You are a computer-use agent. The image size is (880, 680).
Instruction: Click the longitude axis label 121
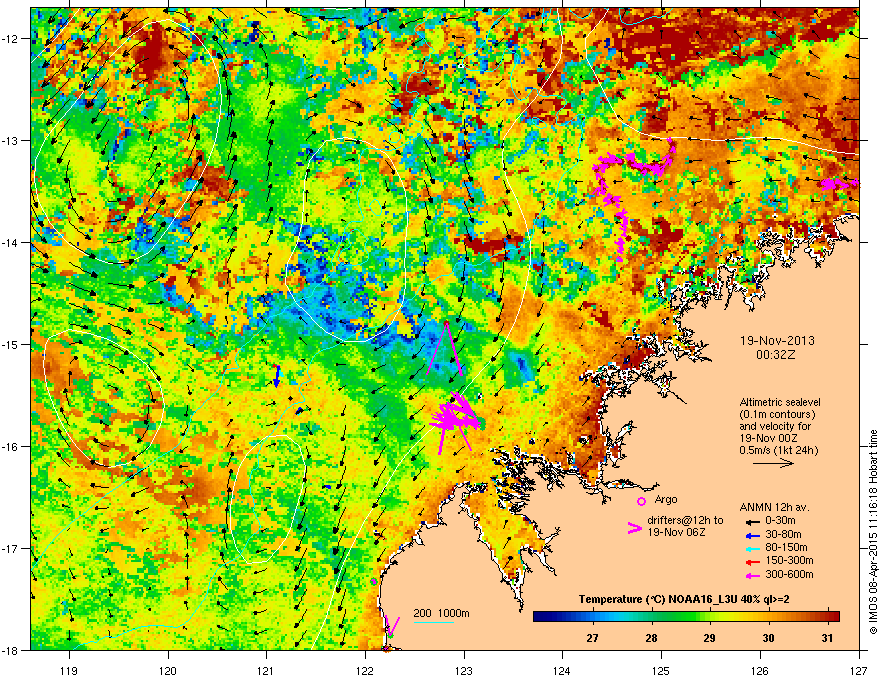pos(267,670)
